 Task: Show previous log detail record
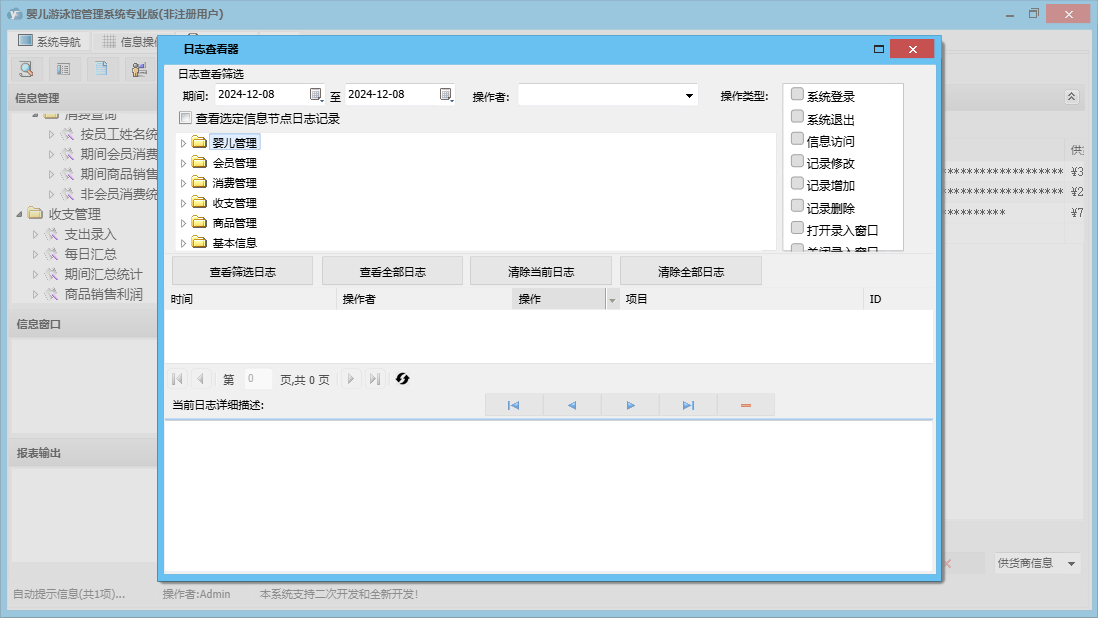(x=571, y=405)
